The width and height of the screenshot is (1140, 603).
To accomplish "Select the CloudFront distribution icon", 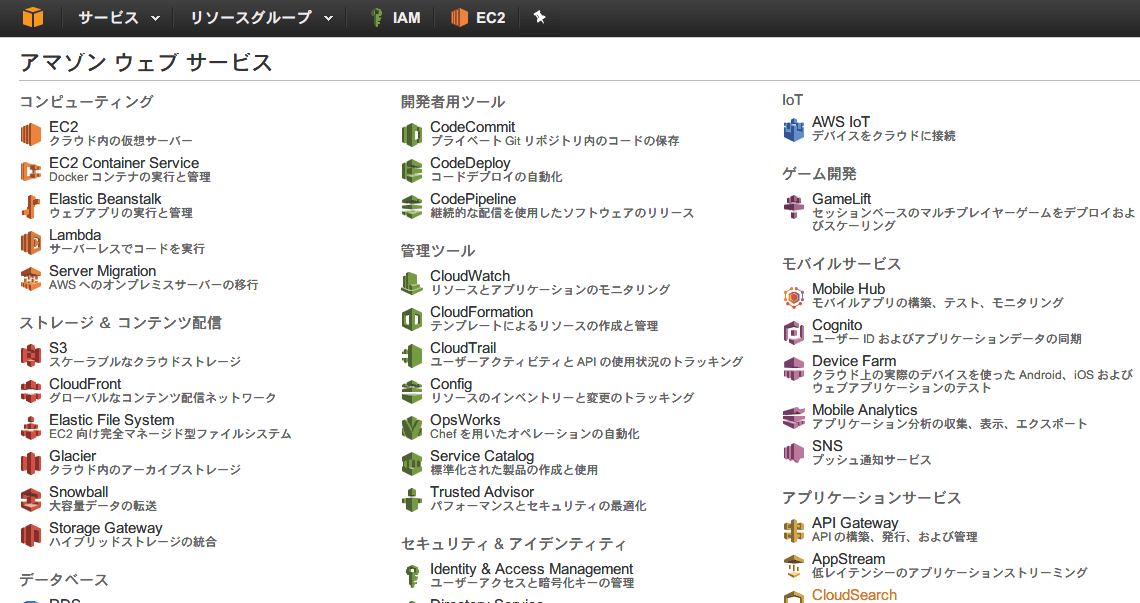I will (x=29, y=389).
